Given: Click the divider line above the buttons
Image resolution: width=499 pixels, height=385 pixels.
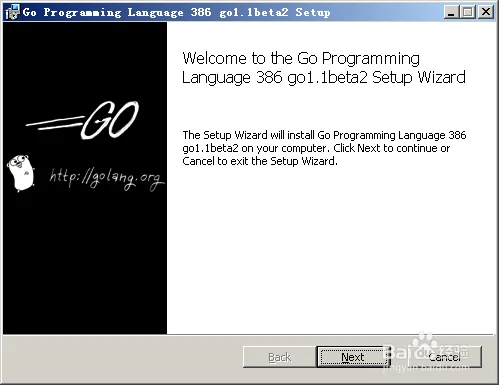Looking at the screenshot, I should (x=248, y=334).
